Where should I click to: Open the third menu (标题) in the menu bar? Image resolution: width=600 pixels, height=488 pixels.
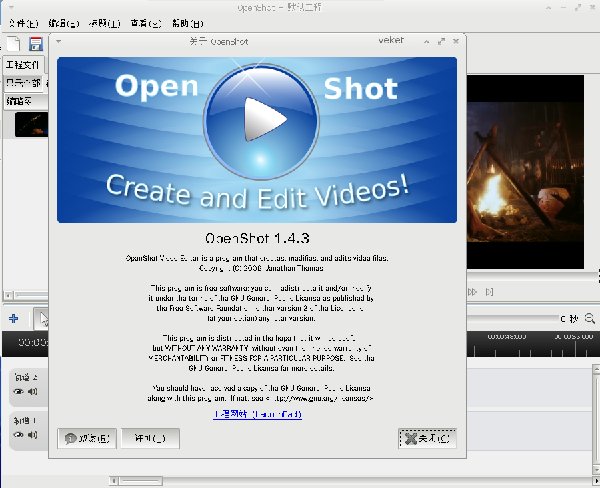point(104,23)
